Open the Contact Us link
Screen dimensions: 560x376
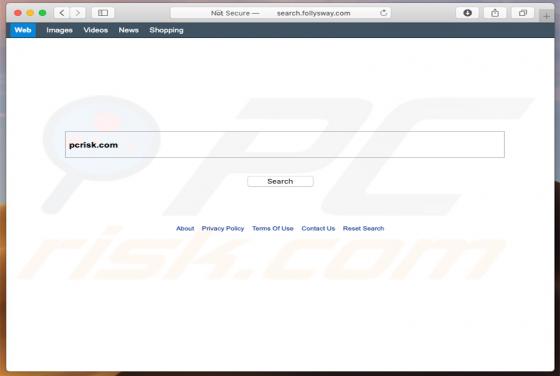(x=318, y=229)
